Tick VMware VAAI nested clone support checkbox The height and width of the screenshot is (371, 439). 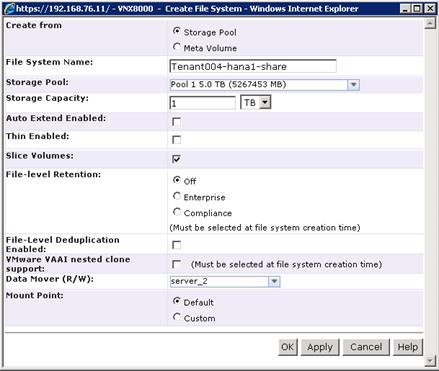[x=177, y=264]
